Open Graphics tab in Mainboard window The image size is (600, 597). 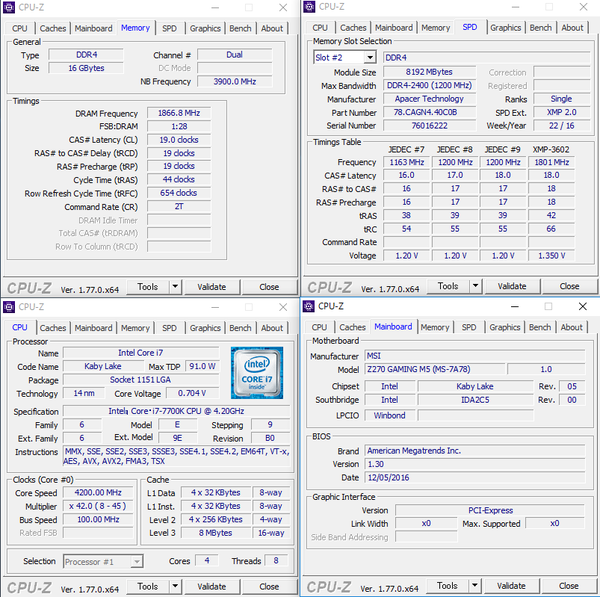[505, 327]
